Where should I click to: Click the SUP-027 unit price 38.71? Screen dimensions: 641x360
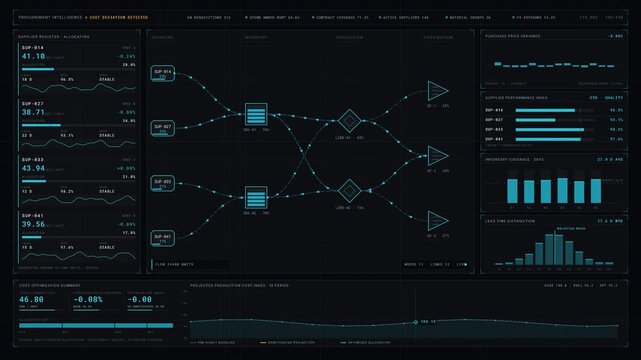[34, 112]
